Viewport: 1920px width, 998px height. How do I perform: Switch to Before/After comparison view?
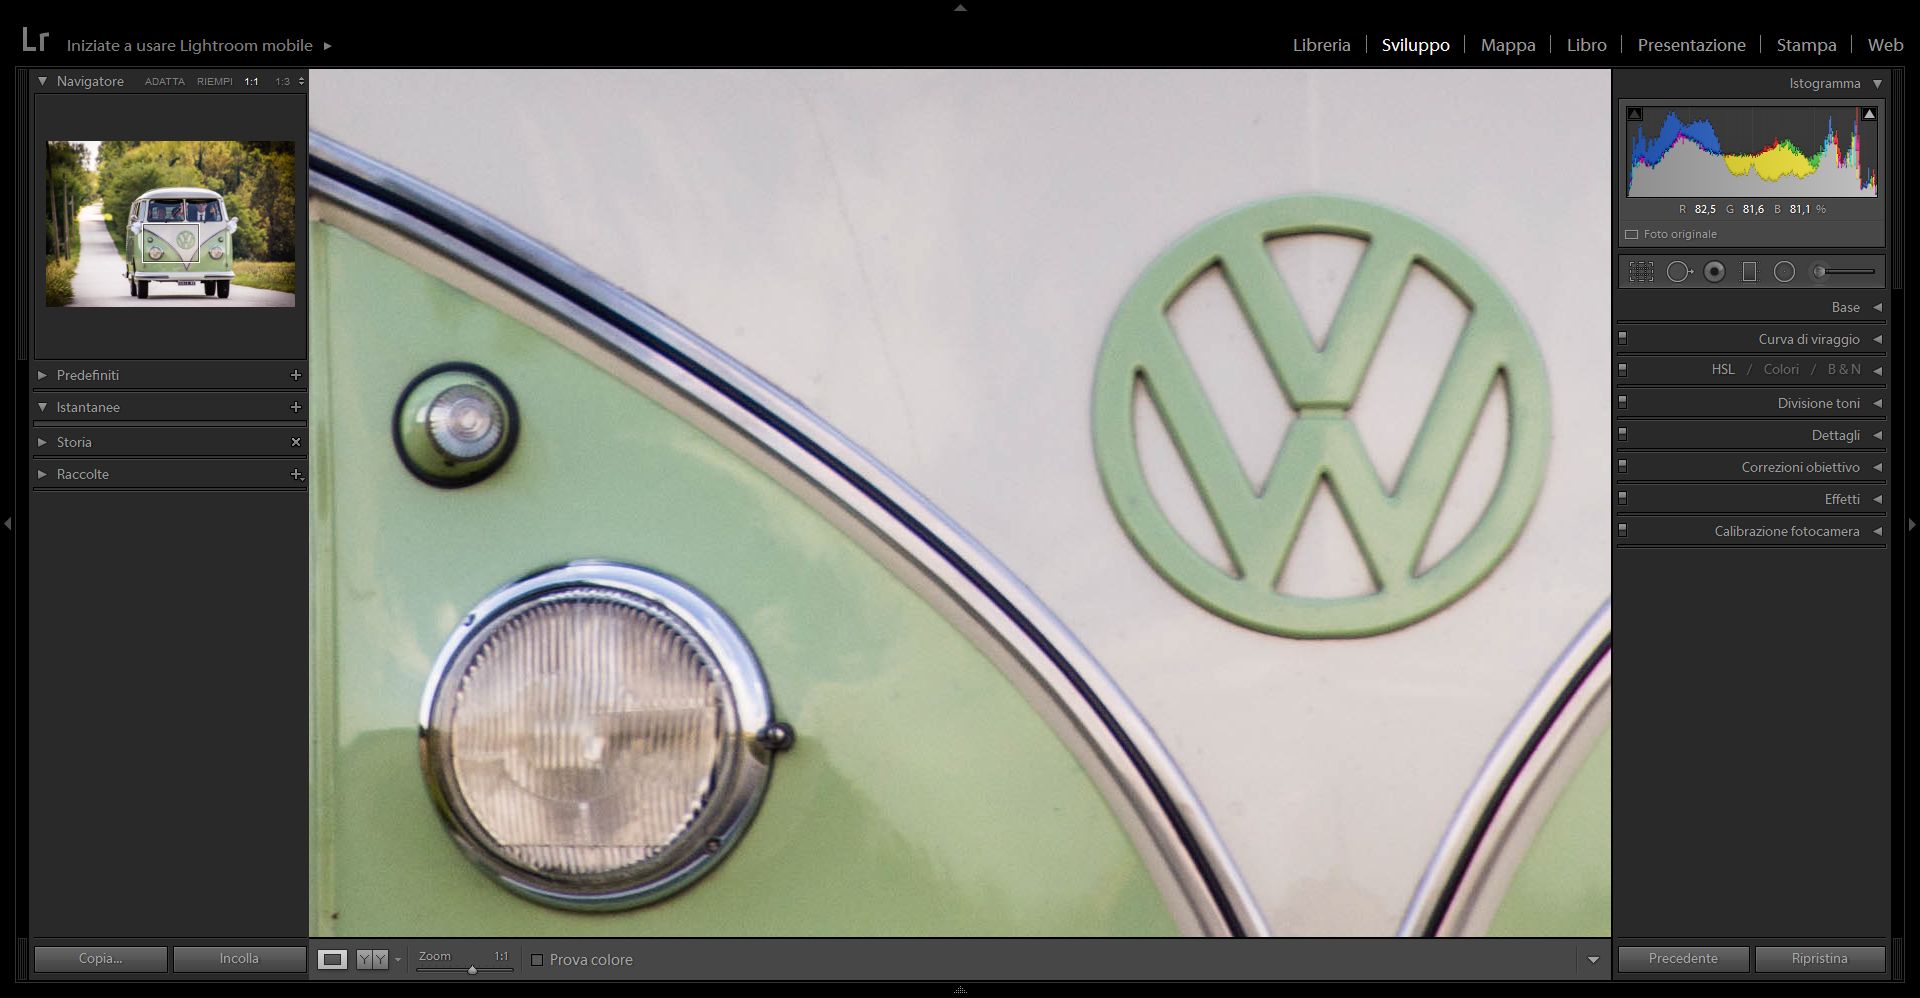371,959
